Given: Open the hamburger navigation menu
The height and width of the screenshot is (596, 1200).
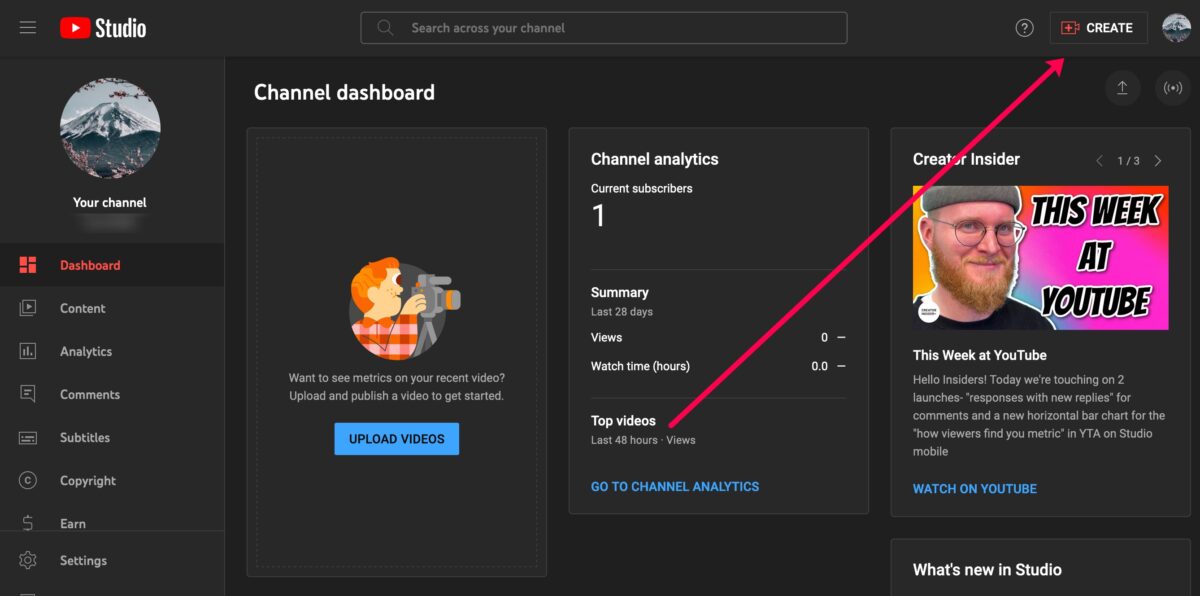Looking at the screenshot, I should 28,28.
